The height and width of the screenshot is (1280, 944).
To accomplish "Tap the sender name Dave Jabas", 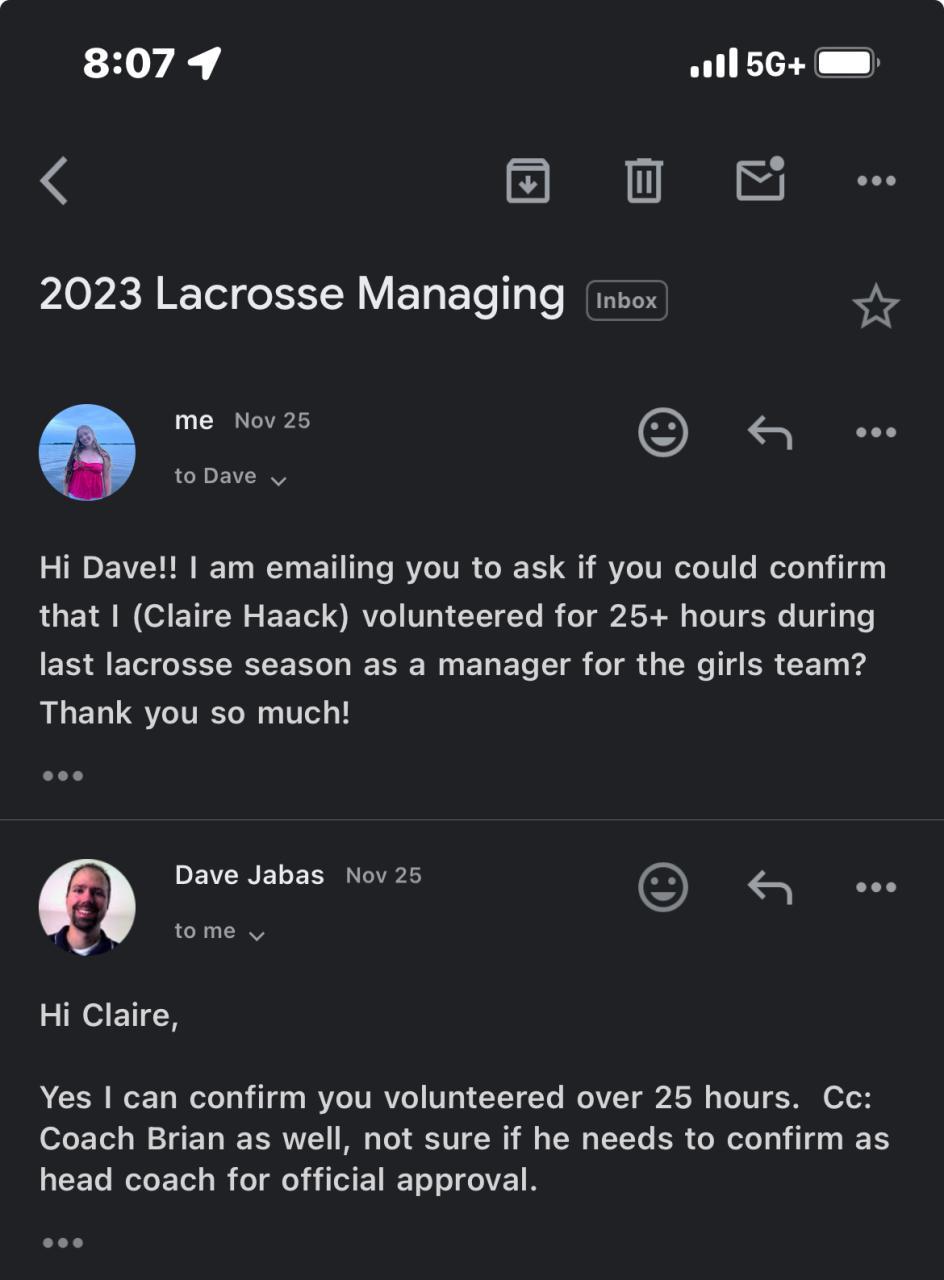I will point(249,875).
